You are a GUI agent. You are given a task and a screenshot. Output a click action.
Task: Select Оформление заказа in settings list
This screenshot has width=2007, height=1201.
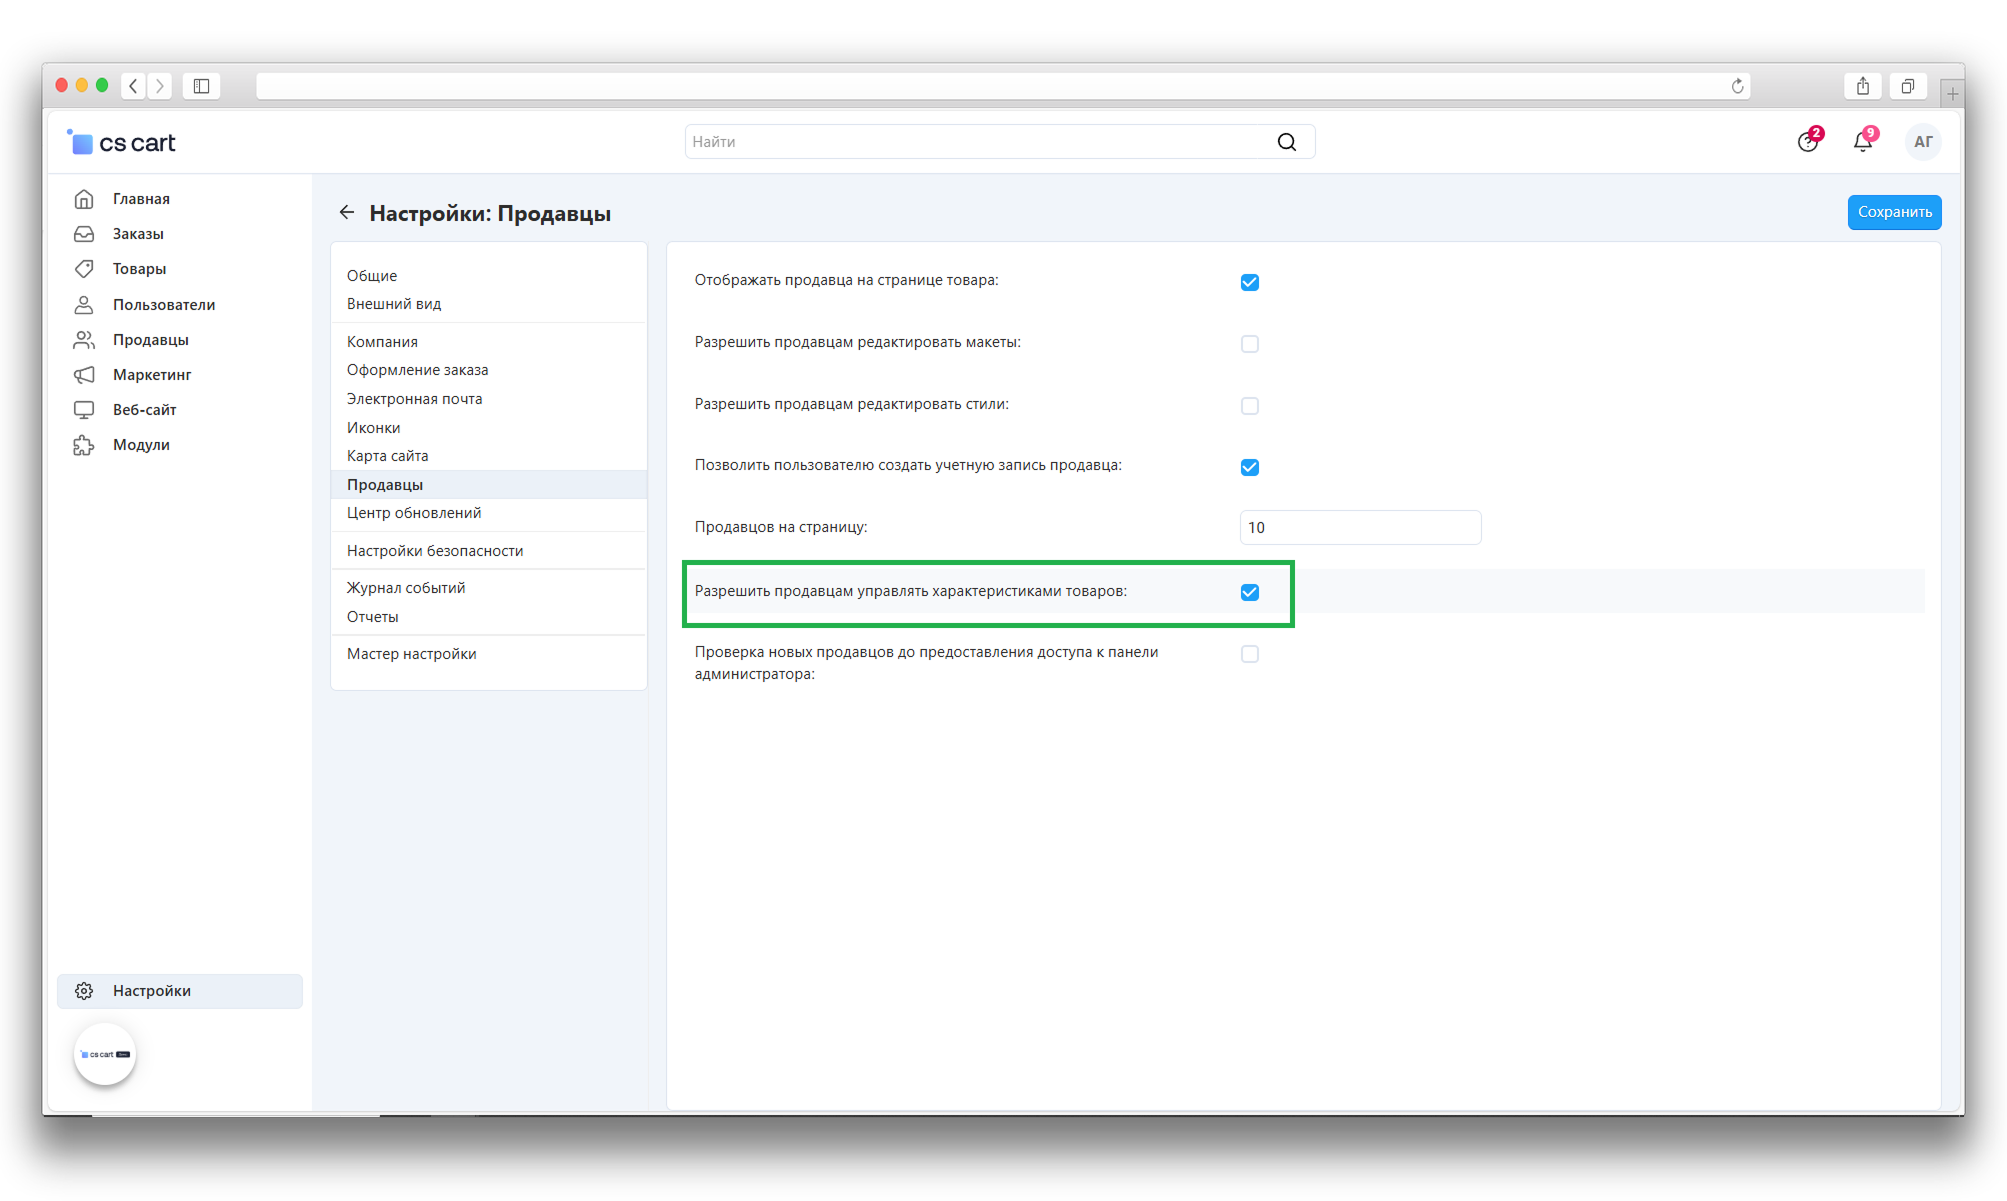417,370
